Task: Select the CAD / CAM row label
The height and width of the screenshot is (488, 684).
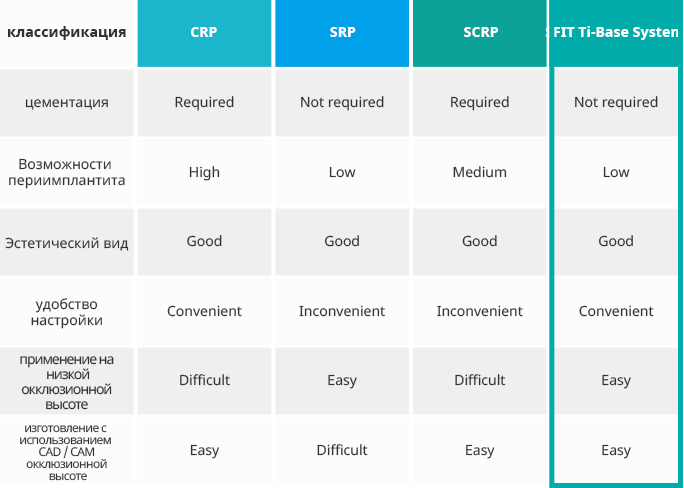Action: [67, 450]
